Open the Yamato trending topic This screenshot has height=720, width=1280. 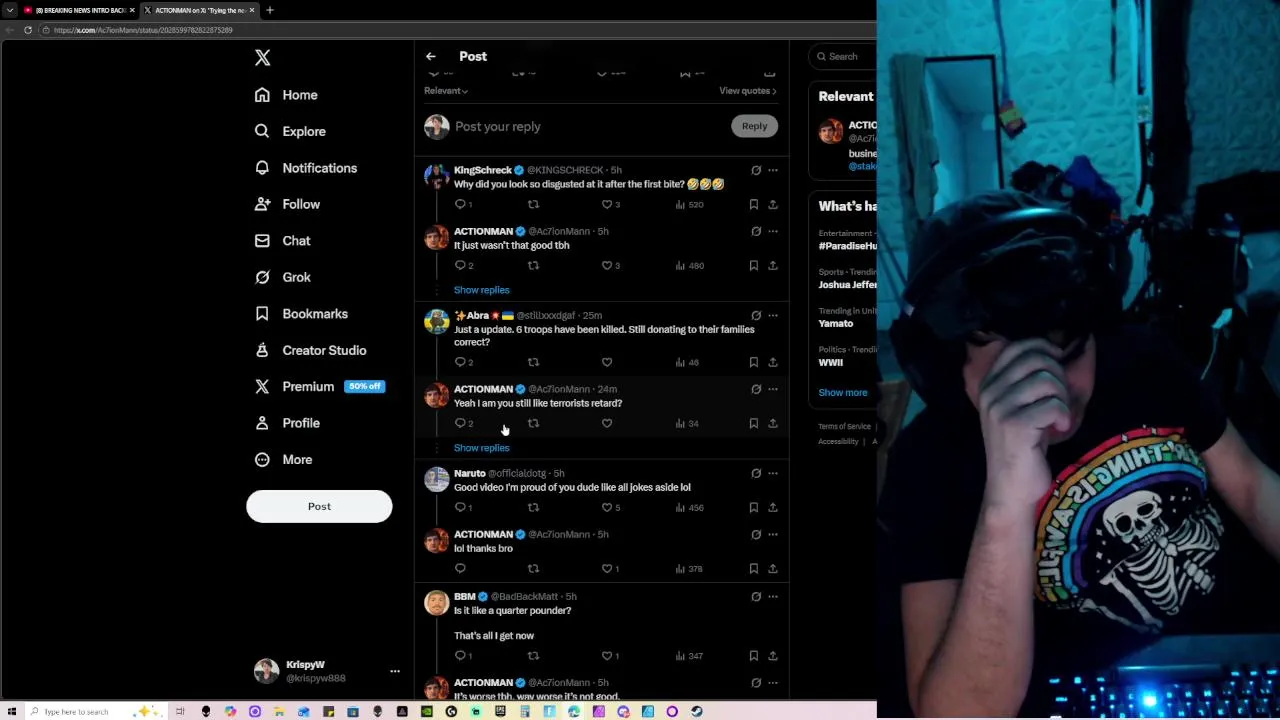click(836, 324)
